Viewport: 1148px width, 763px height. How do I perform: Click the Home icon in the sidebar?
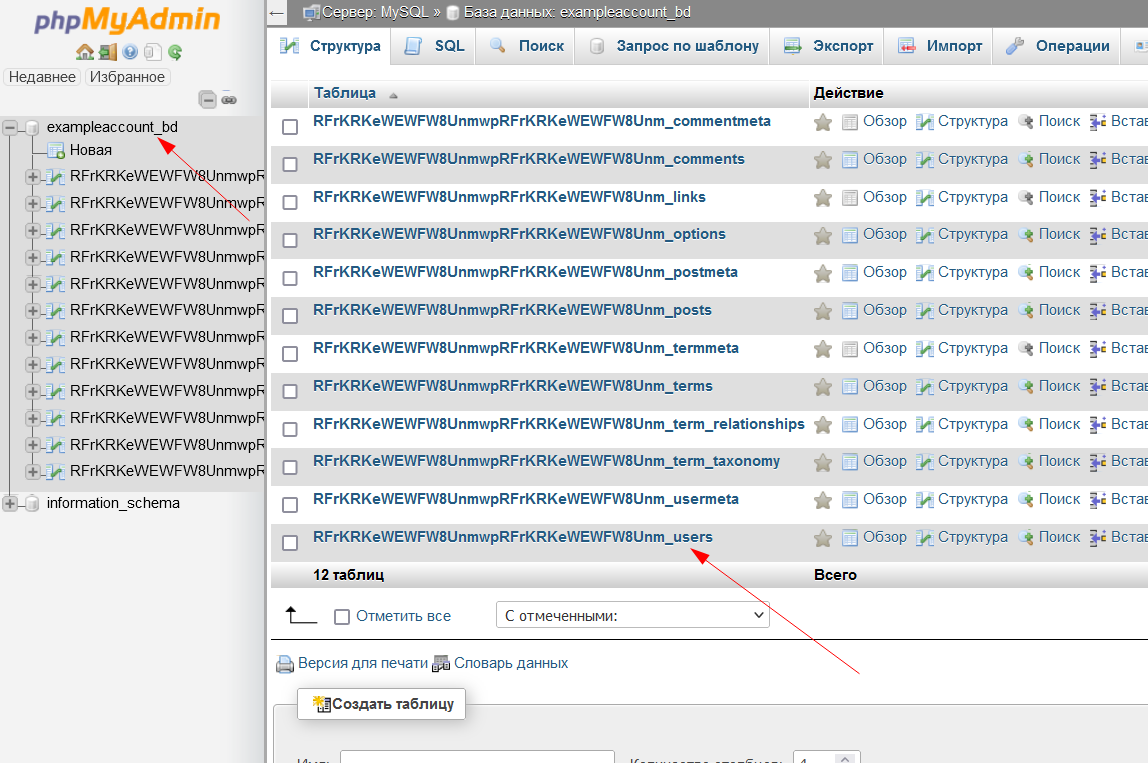coord(85,52)
